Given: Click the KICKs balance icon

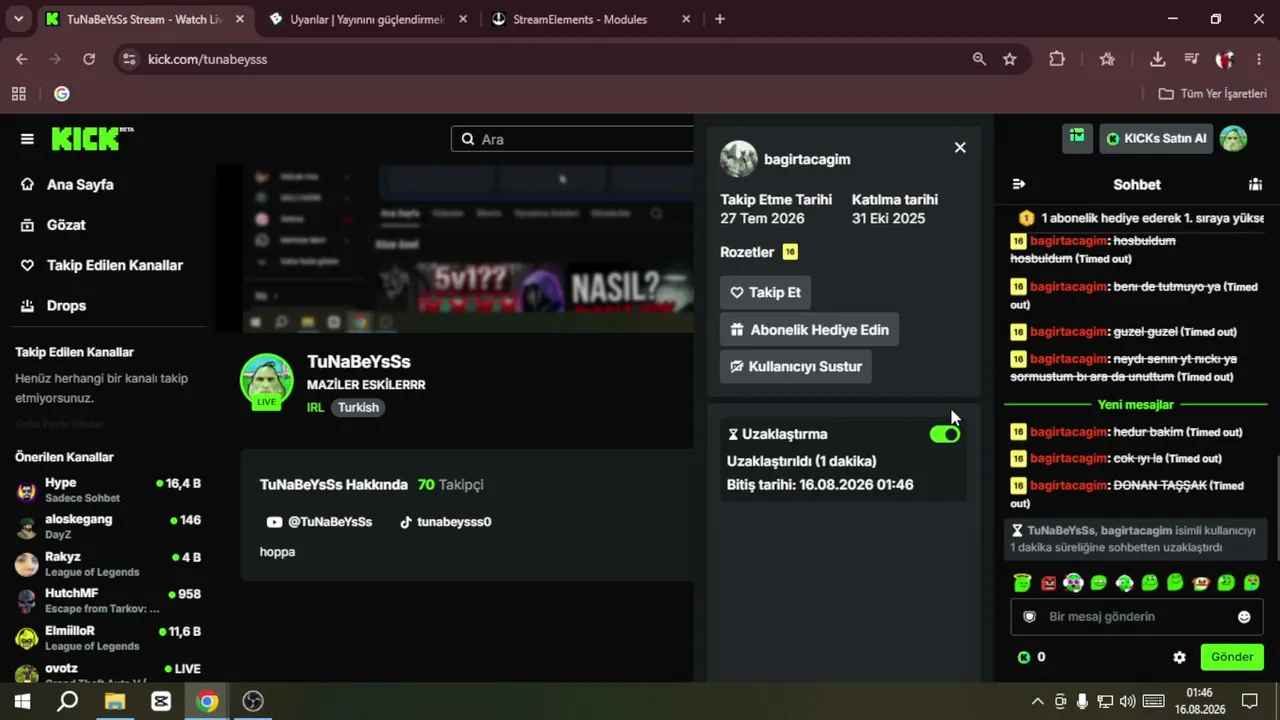Looking at the screenshot, I should [x=1024, y=657].
